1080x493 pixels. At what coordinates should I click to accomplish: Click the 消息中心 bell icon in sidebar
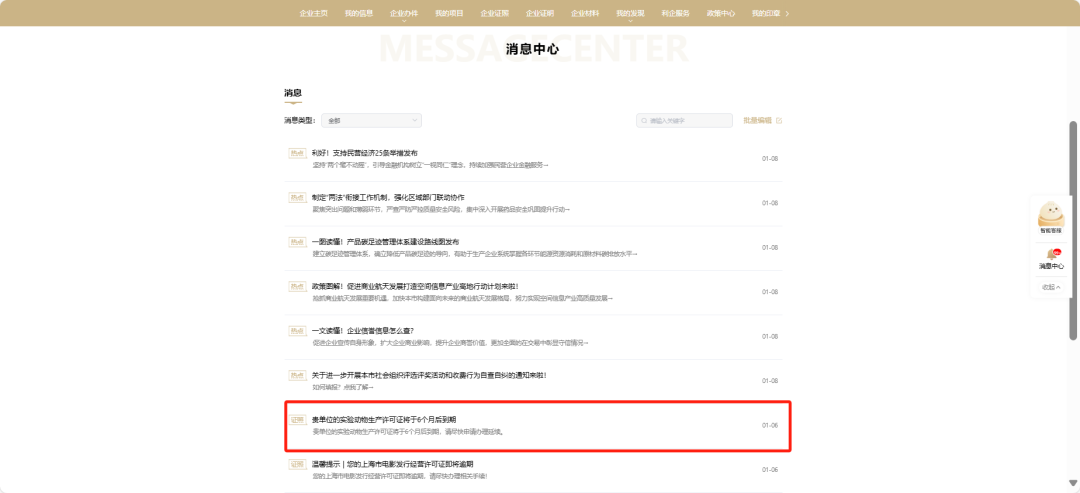pos(1052,254)
